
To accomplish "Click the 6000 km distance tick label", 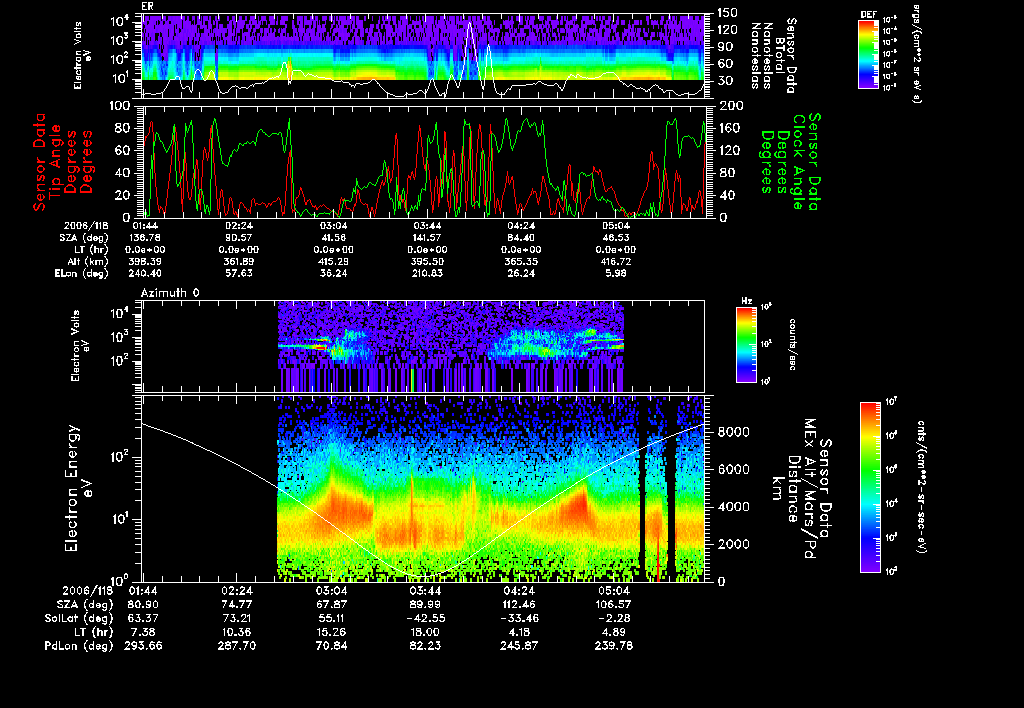I will 734,470.
